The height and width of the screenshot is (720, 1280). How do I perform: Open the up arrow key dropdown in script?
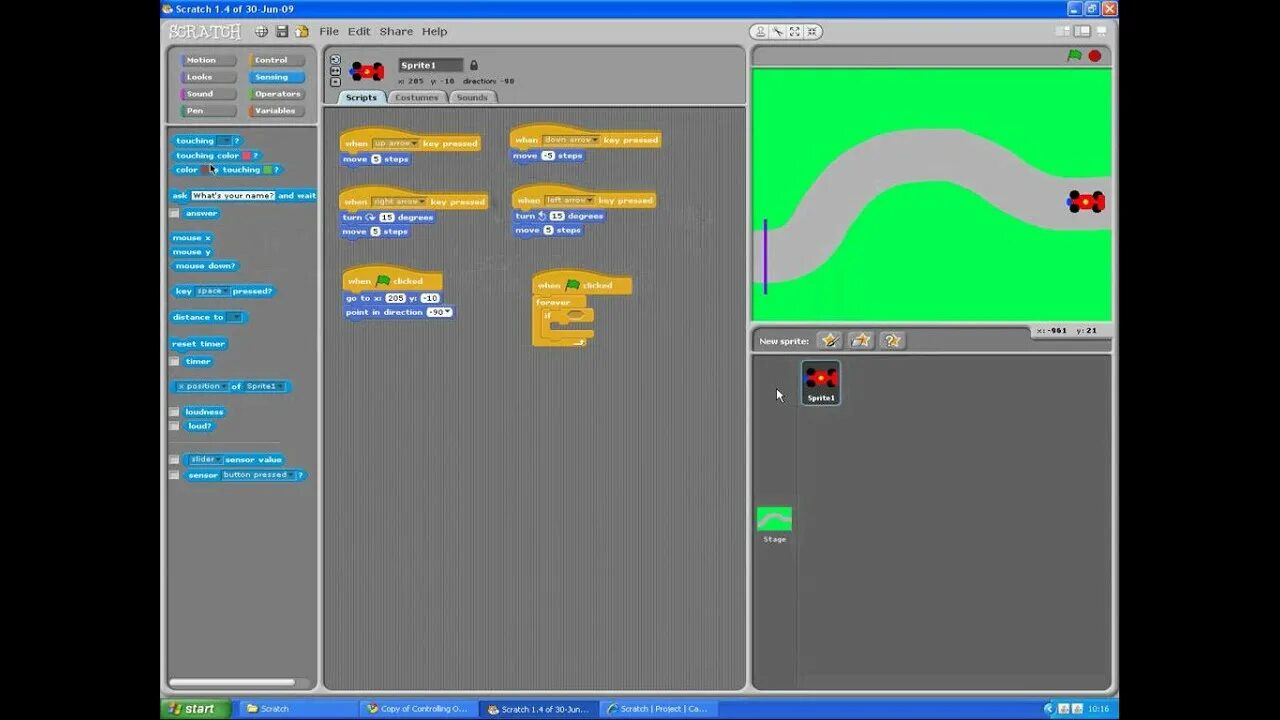tap(395, 143)
